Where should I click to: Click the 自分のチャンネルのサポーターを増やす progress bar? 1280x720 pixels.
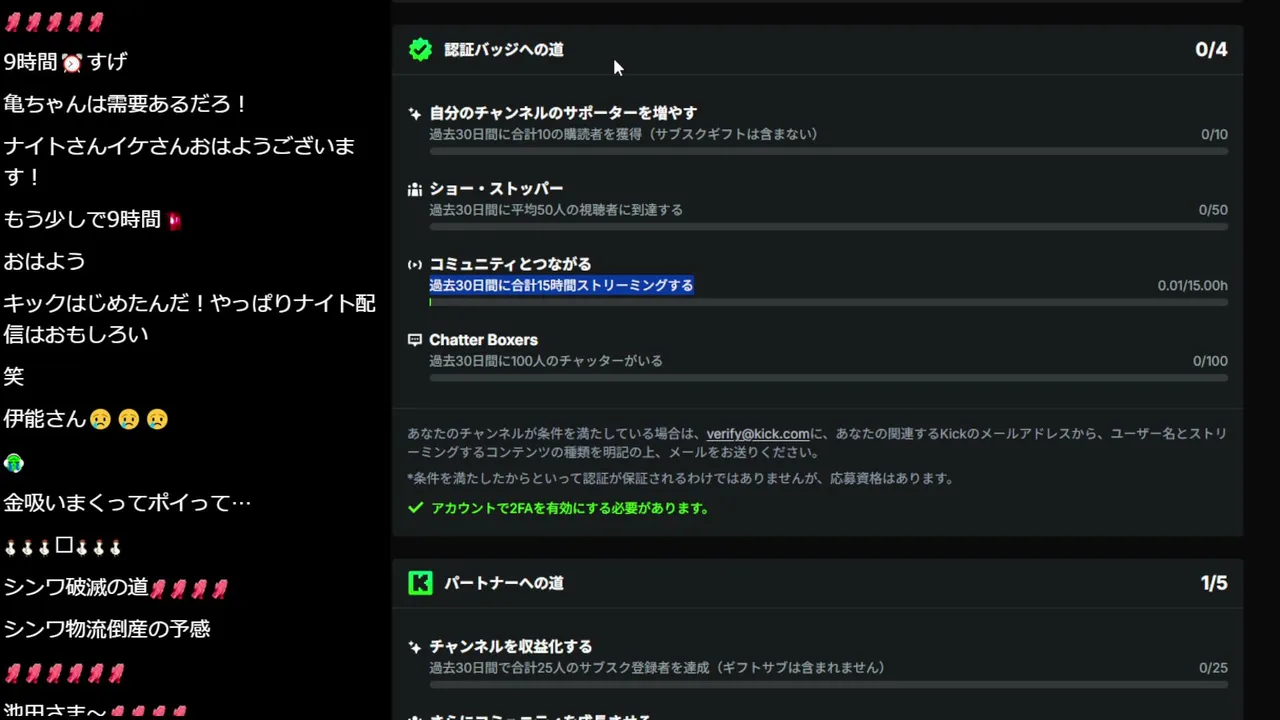[x=829, y=151]
